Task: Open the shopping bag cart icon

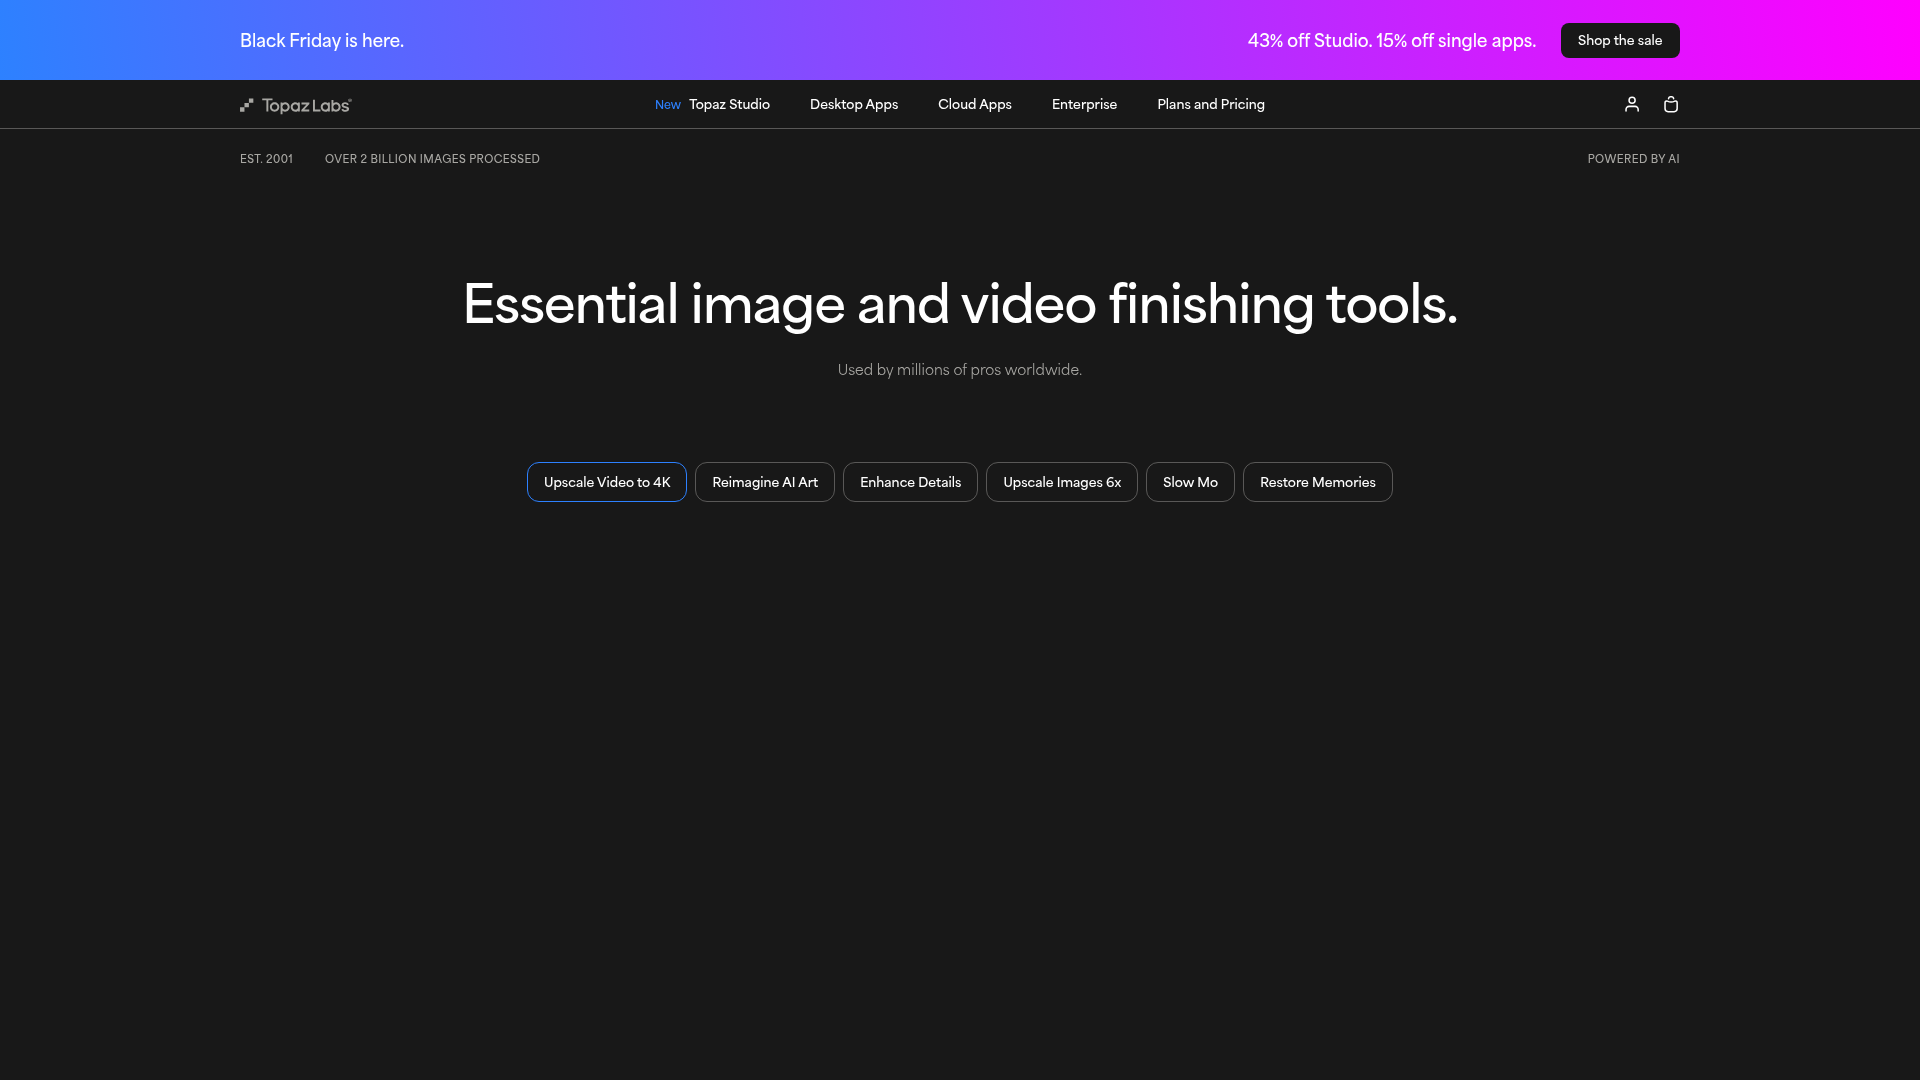Action: pyautogui.click(x=1671, y=104)
